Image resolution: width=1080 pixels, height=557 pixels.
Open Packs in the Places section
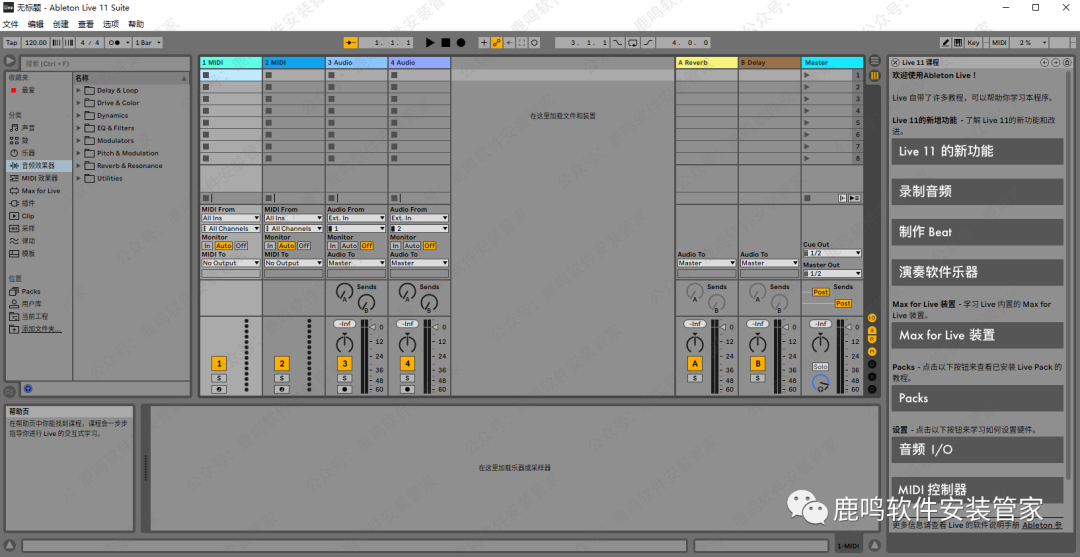coord(31,292)
